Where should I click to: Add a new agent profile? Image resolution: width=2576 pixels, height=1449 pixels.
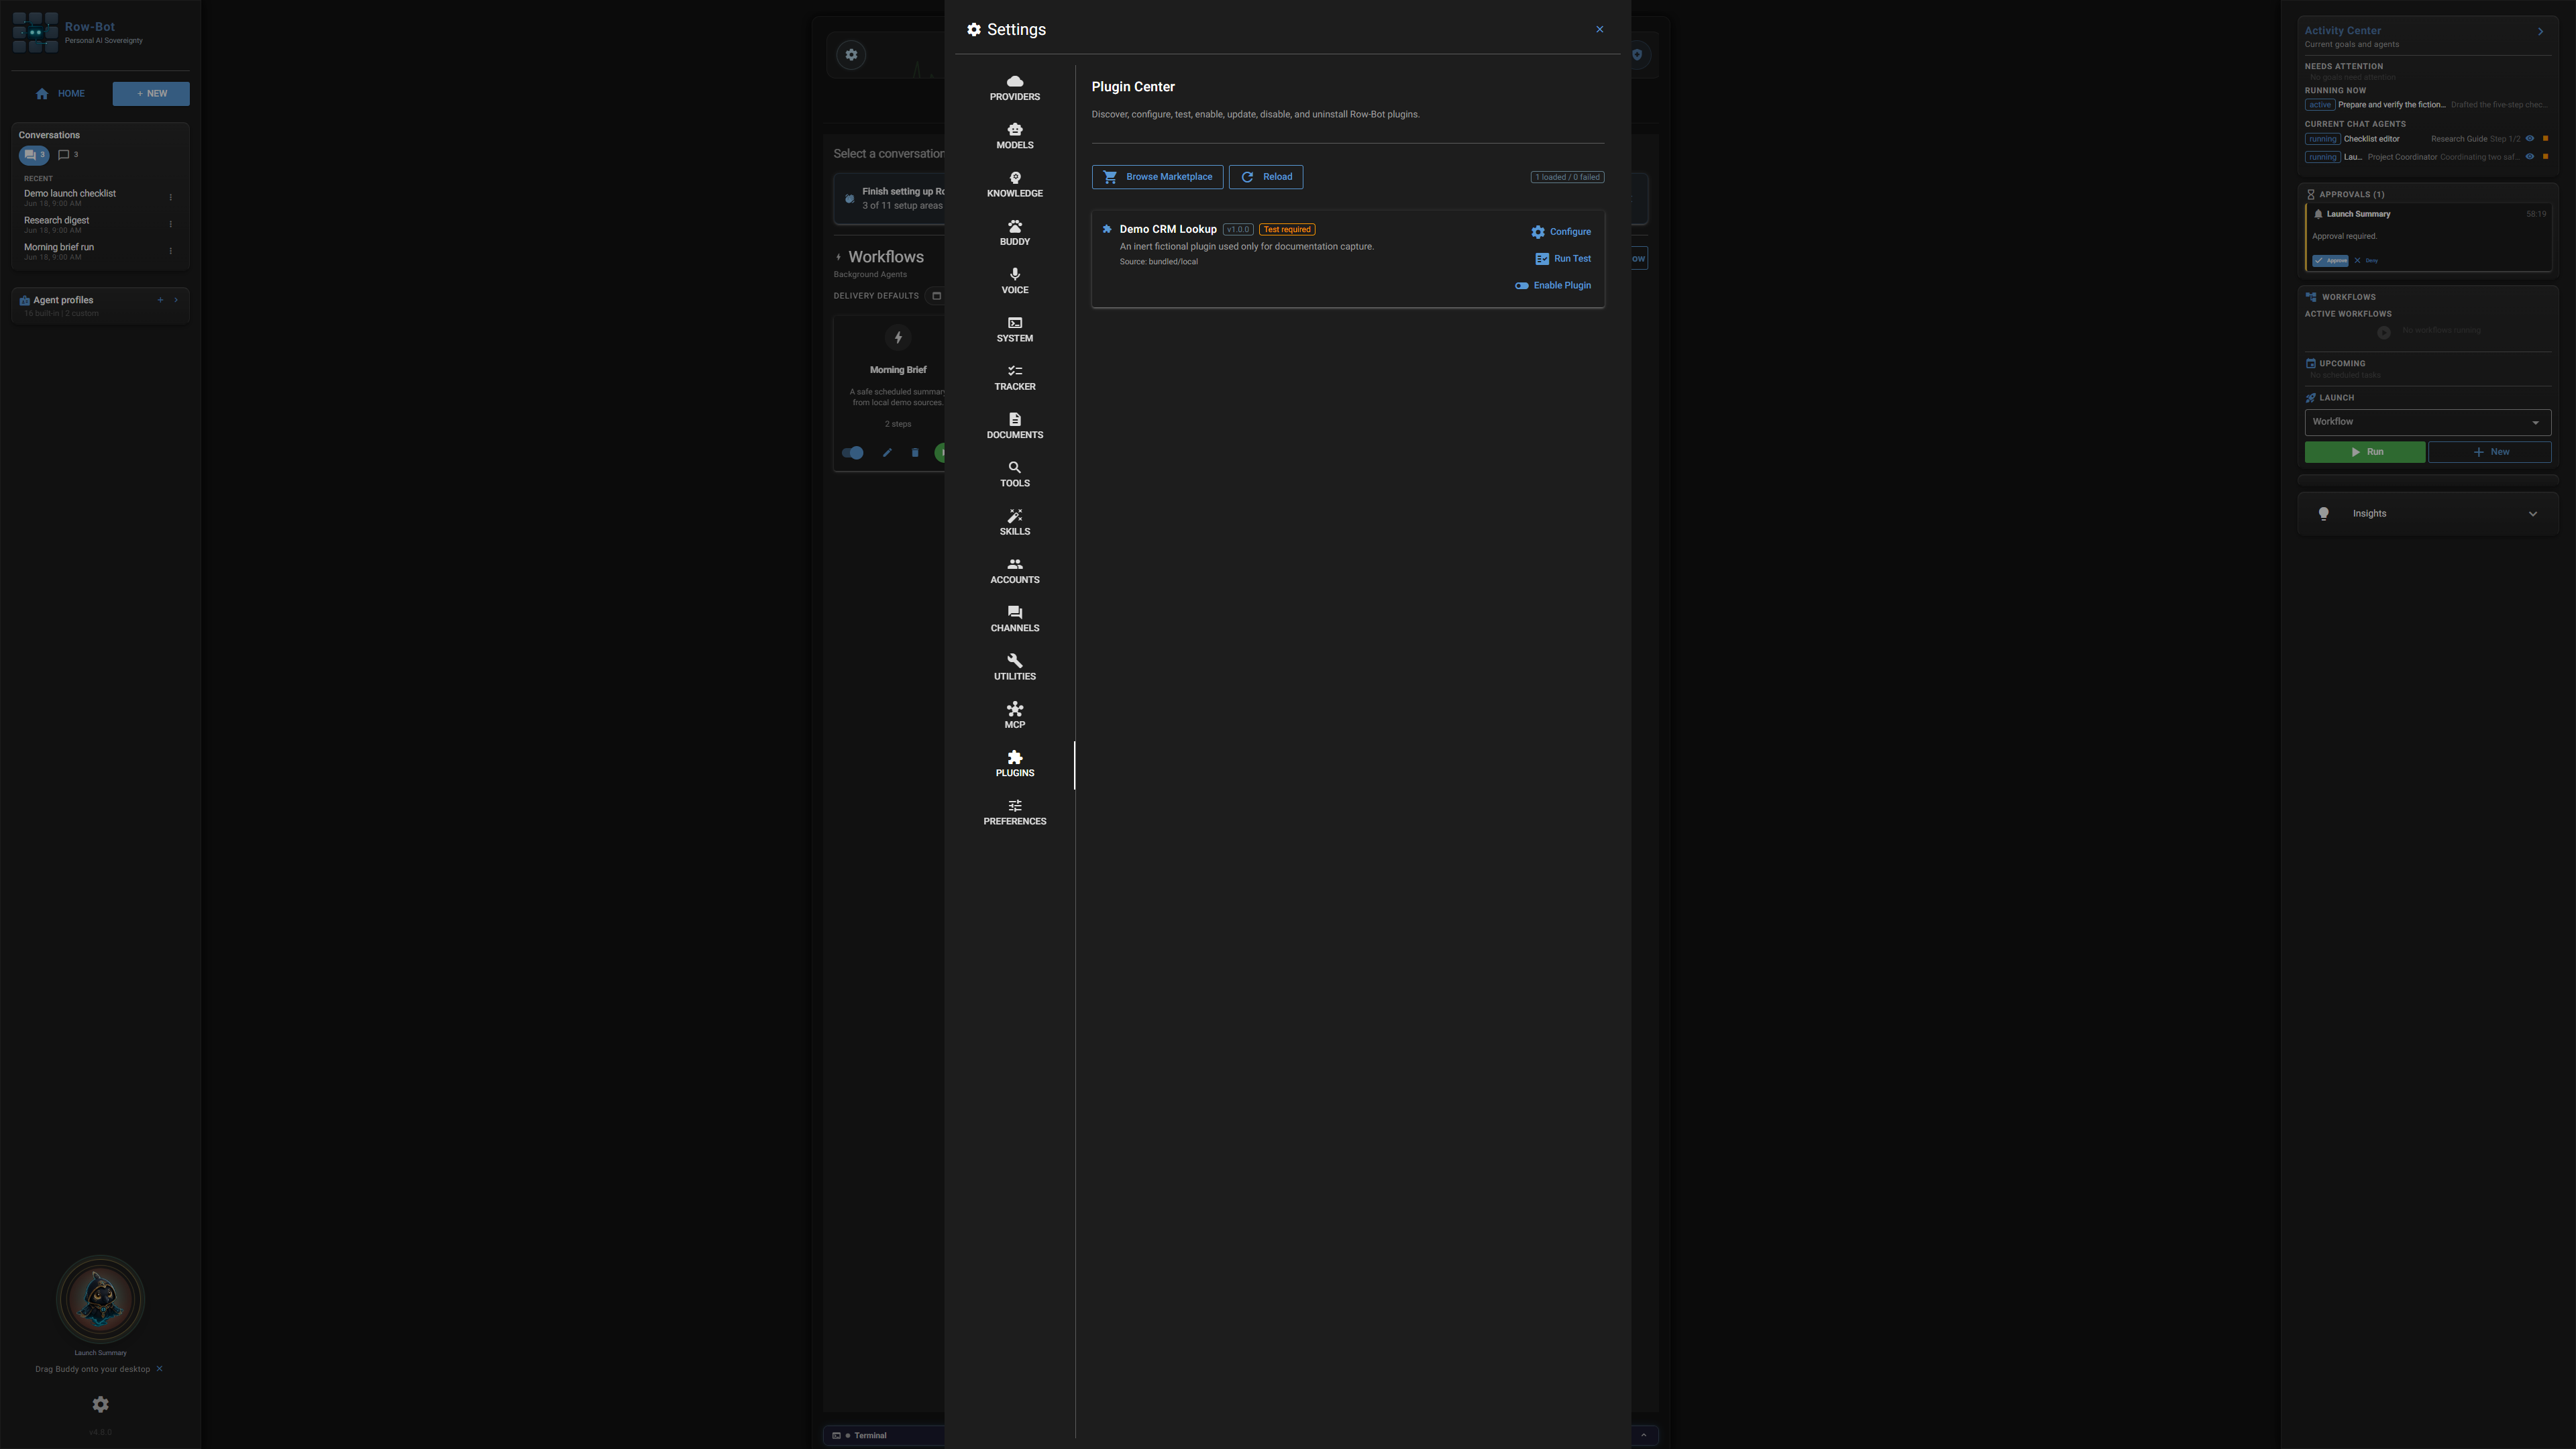[160, 300]
